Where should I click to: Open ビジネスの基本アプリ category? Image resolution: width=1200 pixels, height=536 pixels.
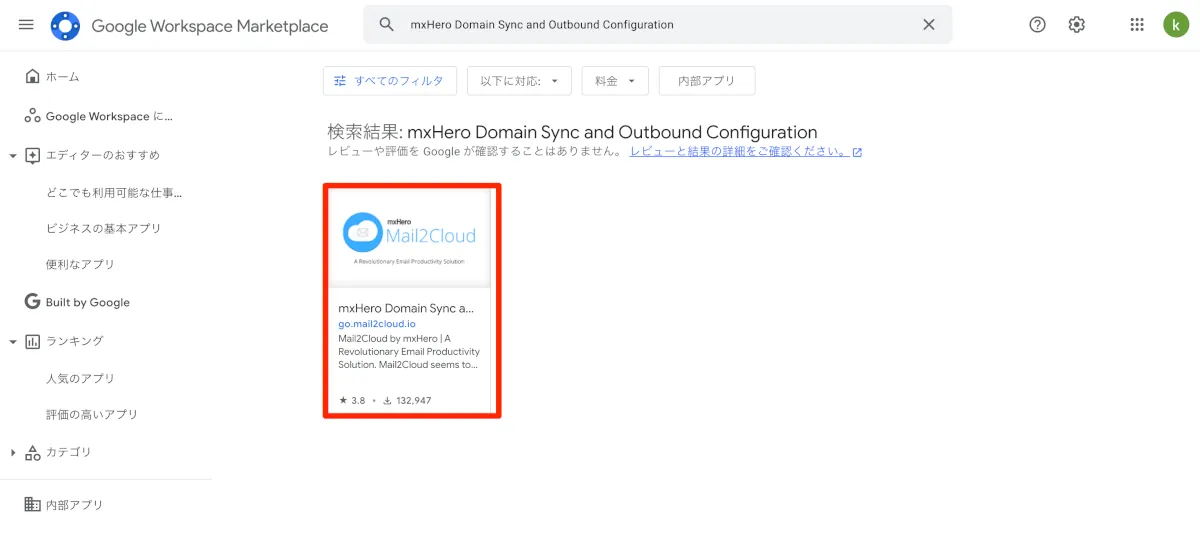[103, 228]
